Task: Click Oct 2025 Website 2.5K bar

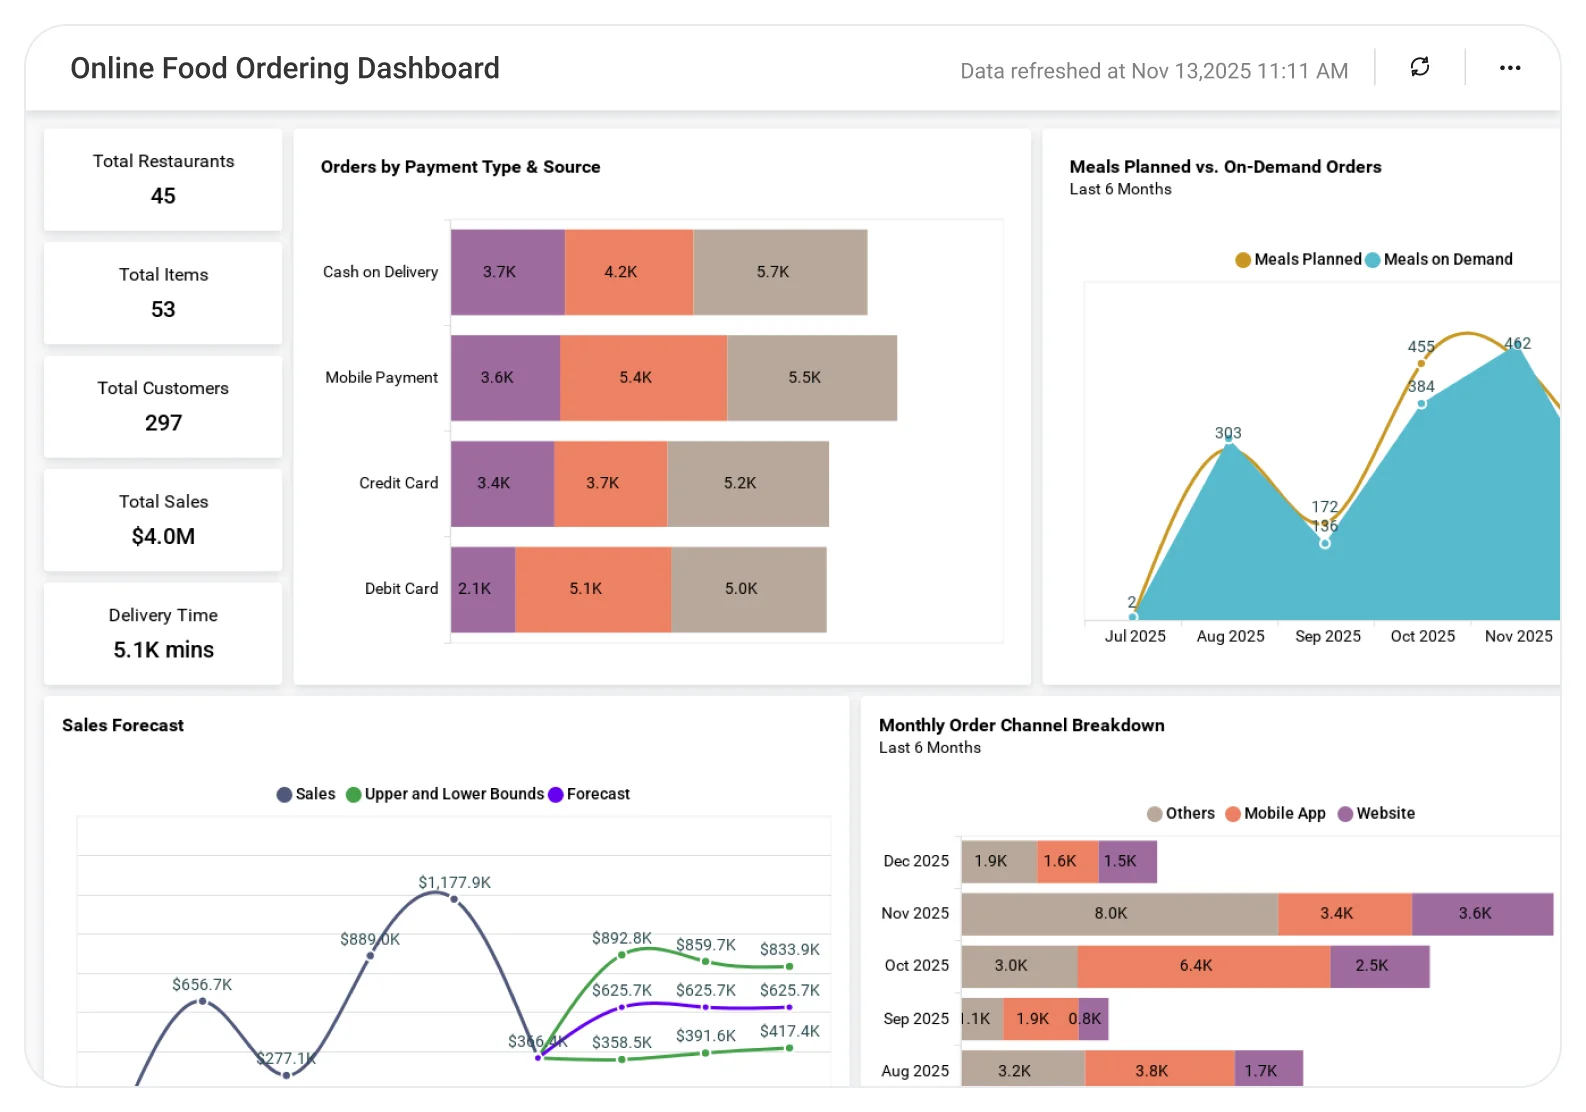Action: click(x=1380, y=966)
